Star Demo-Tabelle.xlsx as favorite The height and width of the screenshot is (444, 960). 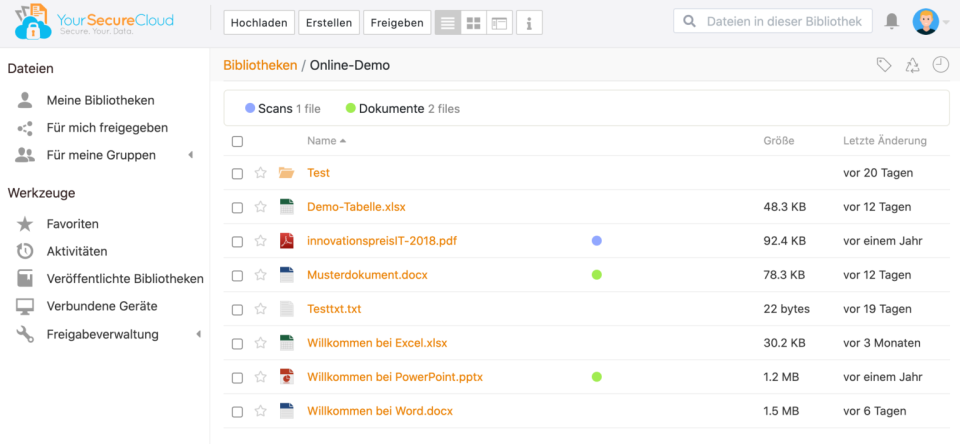[261, 207]
